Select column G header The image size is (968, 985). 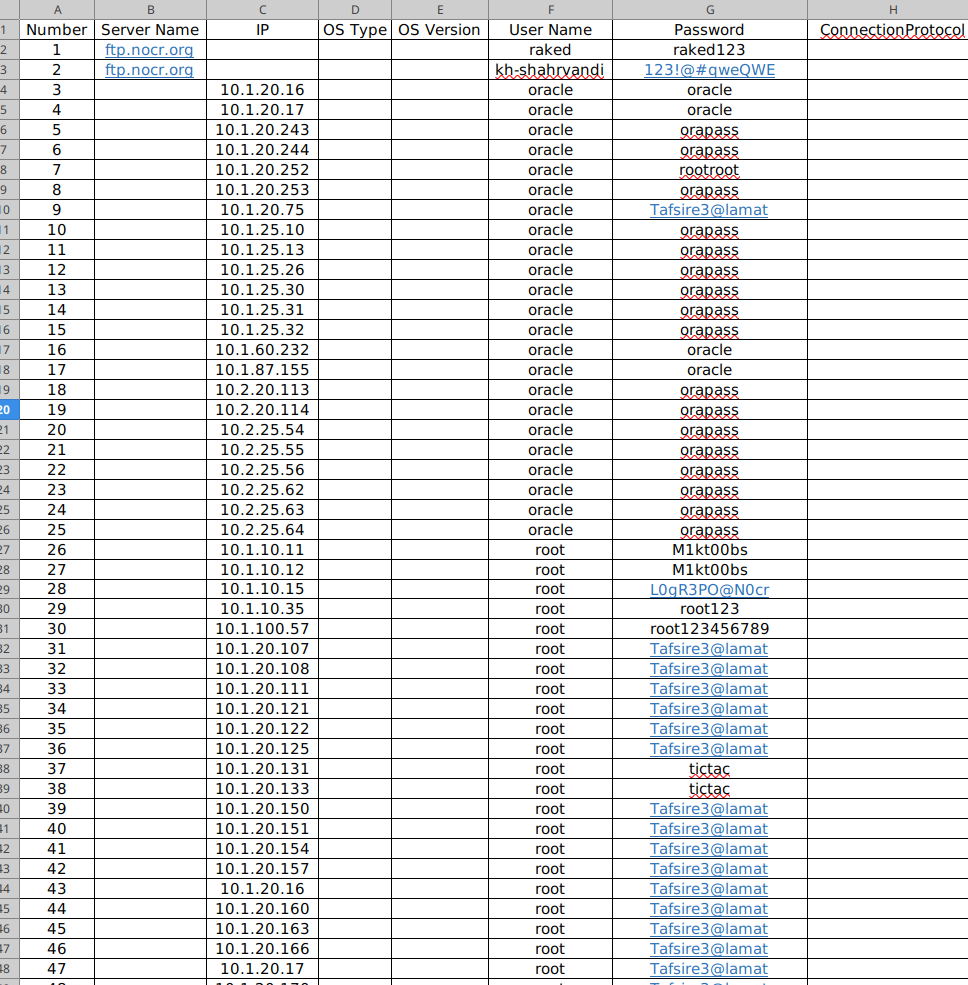tap(710, 9)
